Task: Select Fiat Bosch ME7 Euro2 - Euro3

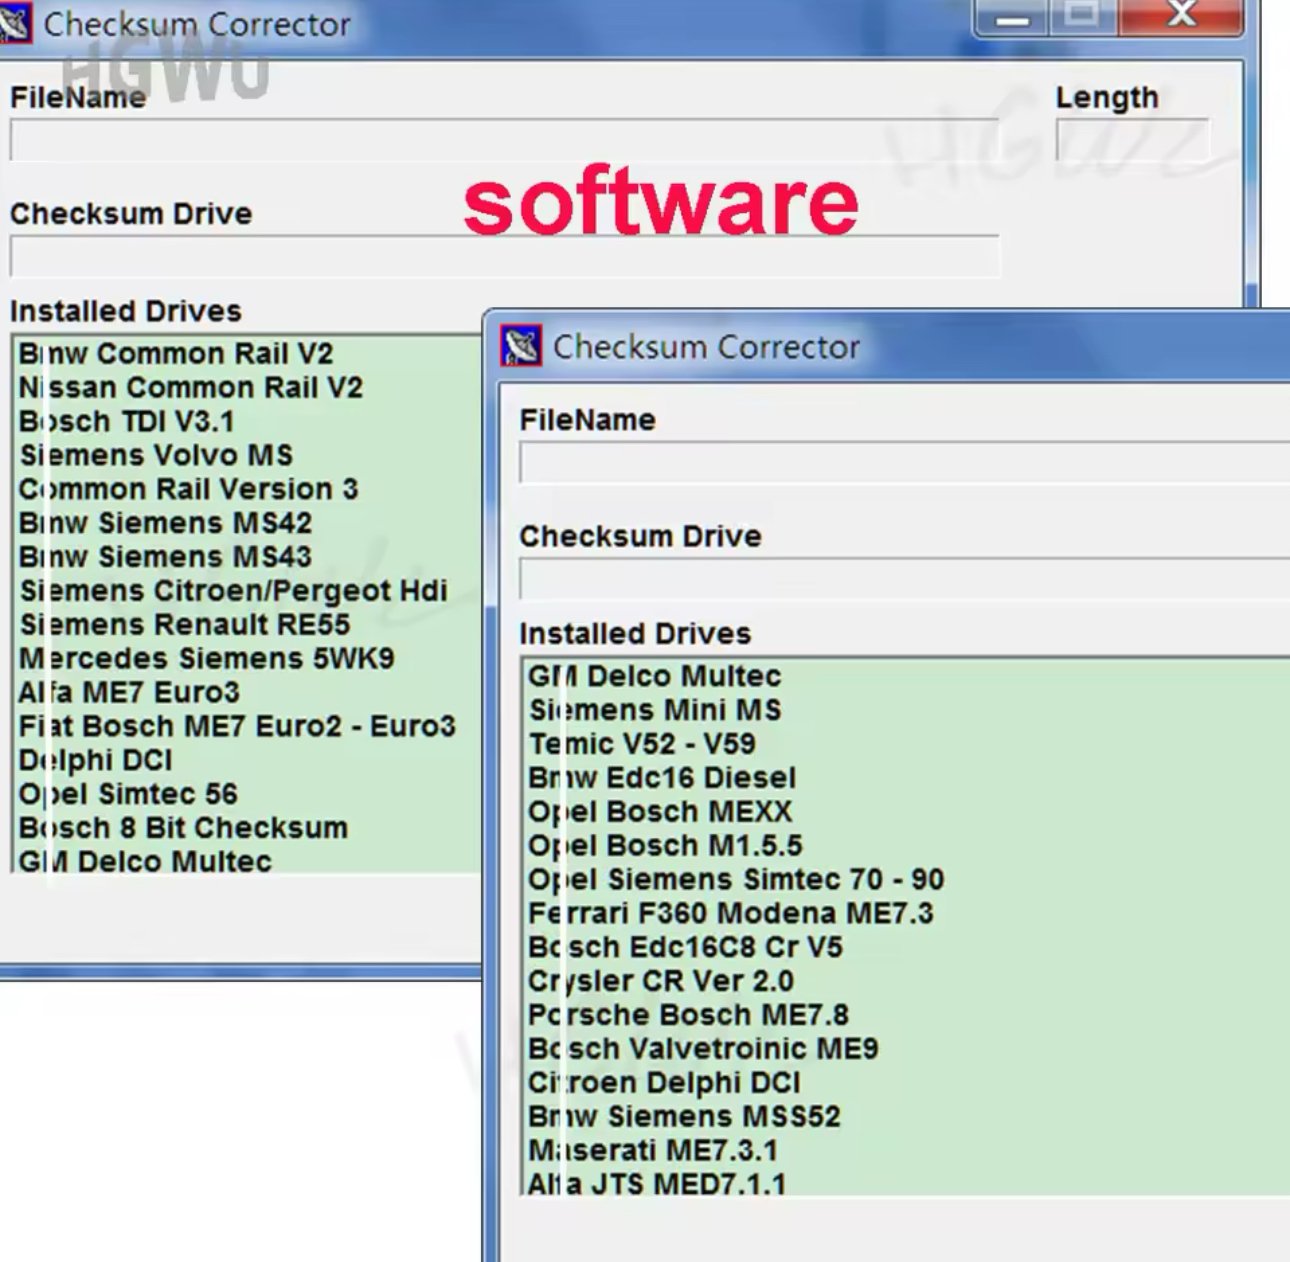Action: 237,726
